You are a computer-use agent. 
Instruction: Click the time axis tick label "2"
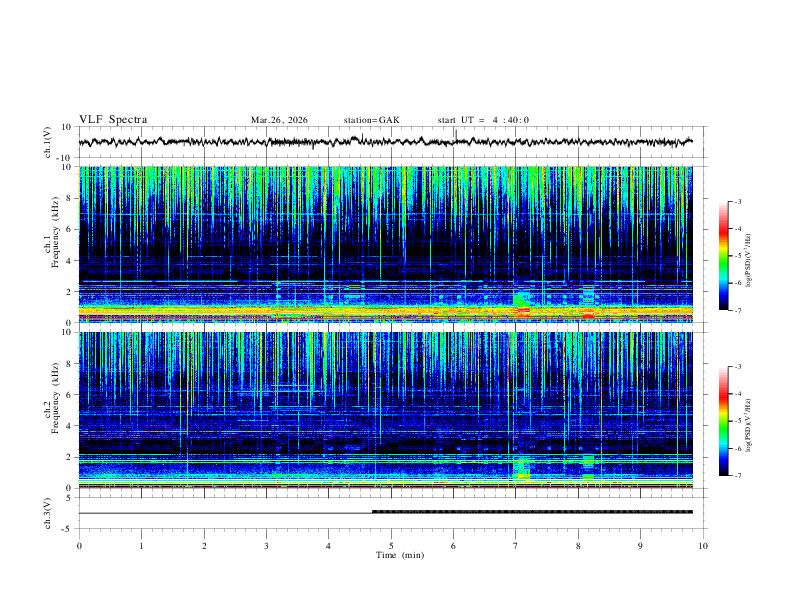pos(204,546)
